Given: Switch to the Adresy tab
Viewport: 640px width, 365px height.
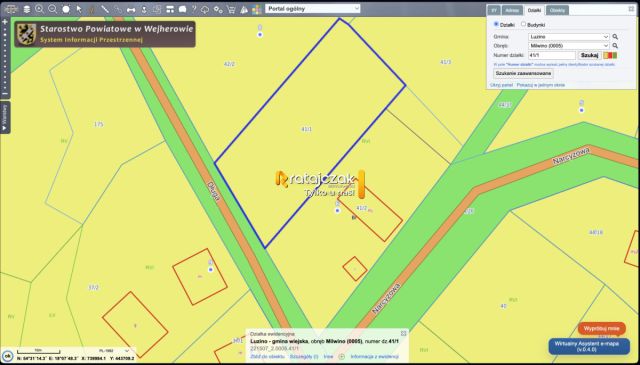Looking at the screenshot, I should point(512,10).
